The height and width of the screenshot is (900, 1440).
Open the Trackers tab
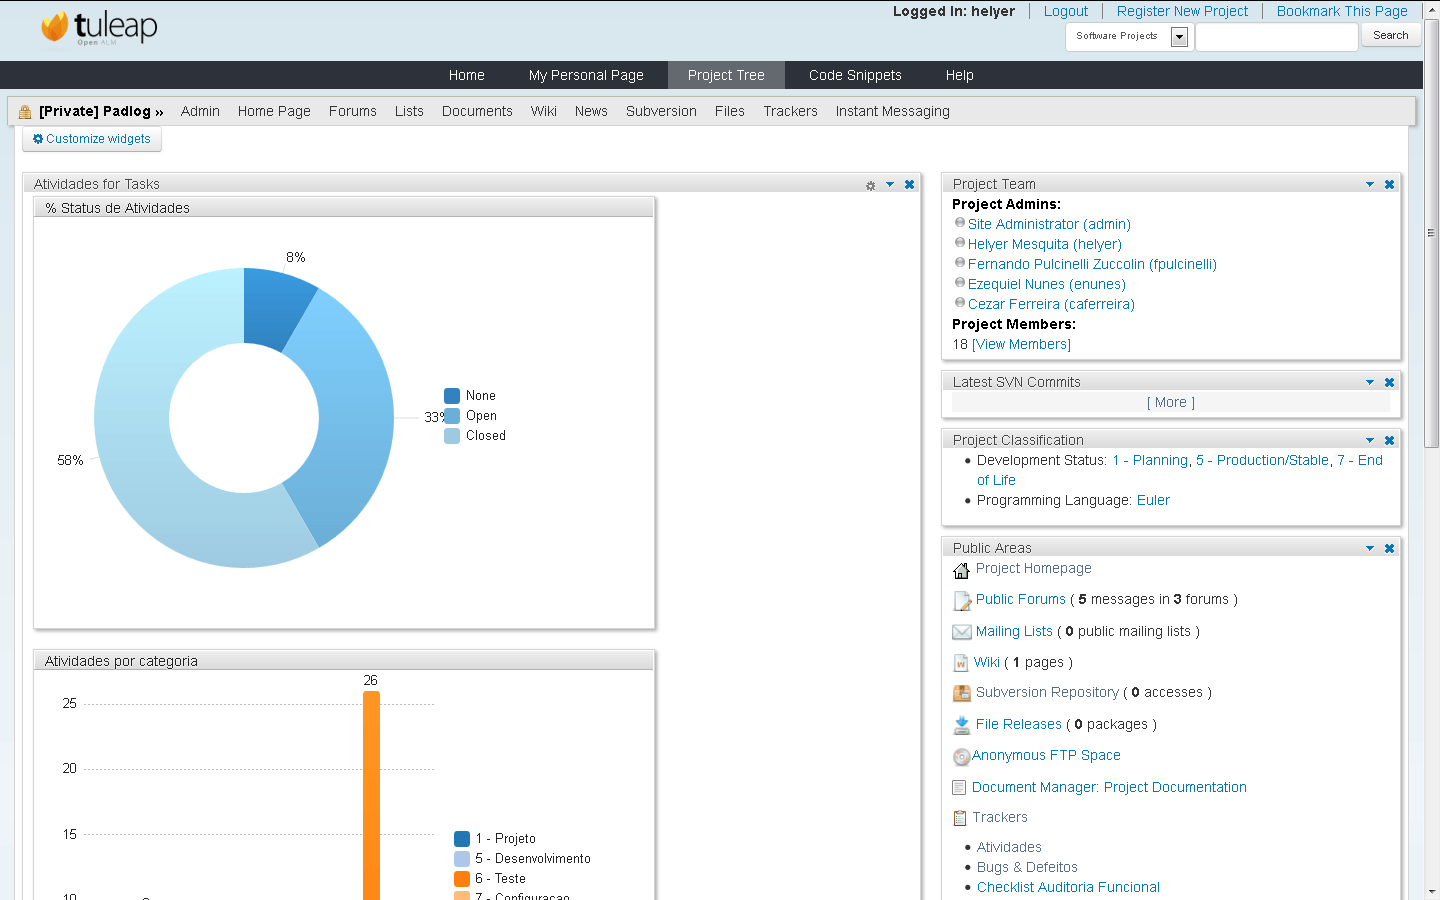790,111
